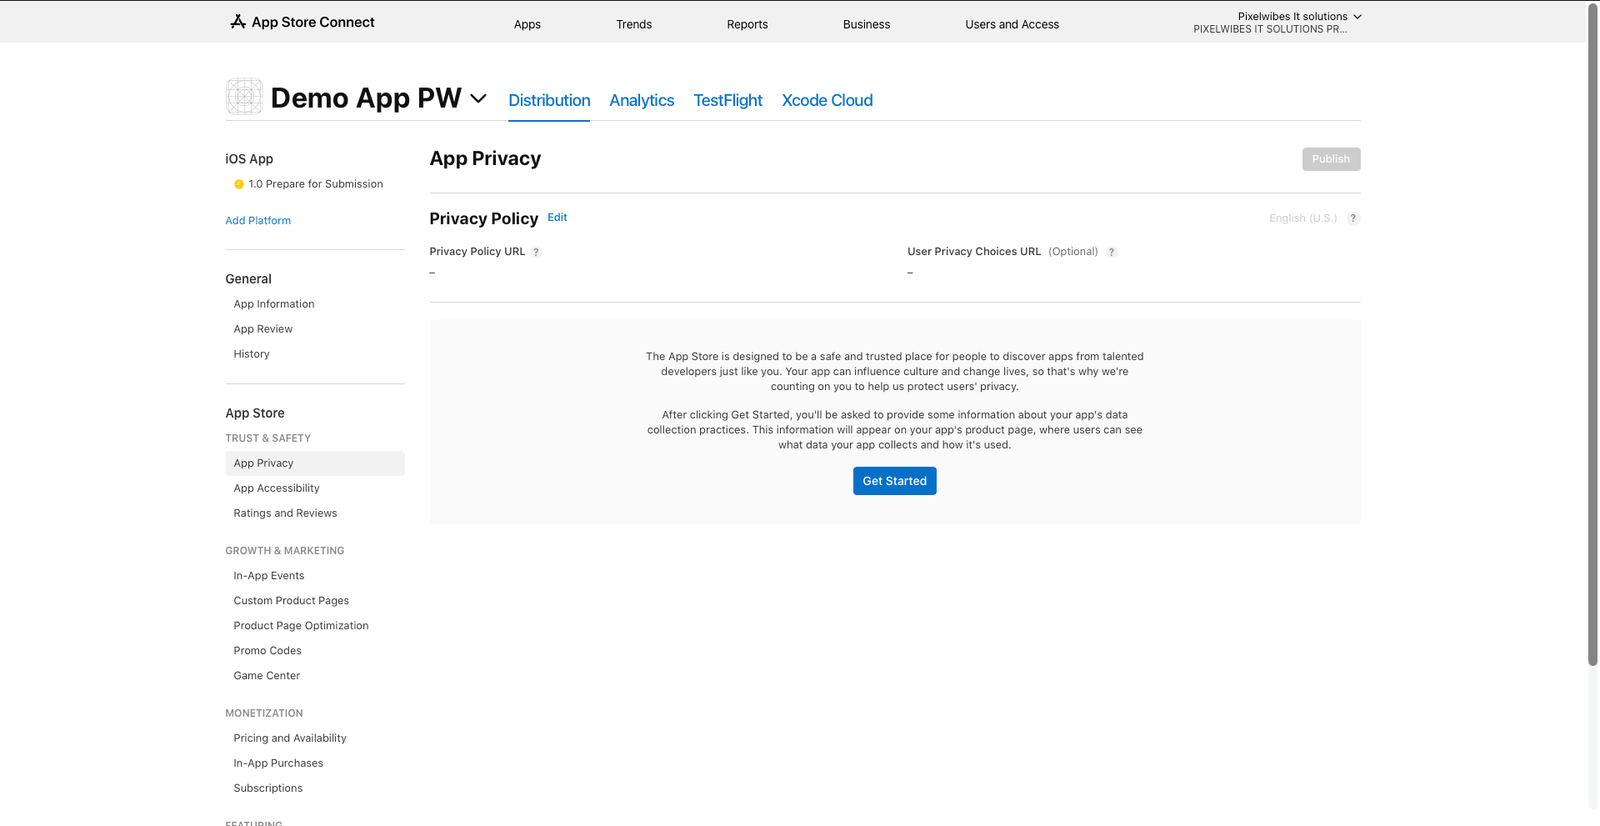Open help for User Privacy Choices URL
Screen dimensions: 1600x826
pos(1111,252)
